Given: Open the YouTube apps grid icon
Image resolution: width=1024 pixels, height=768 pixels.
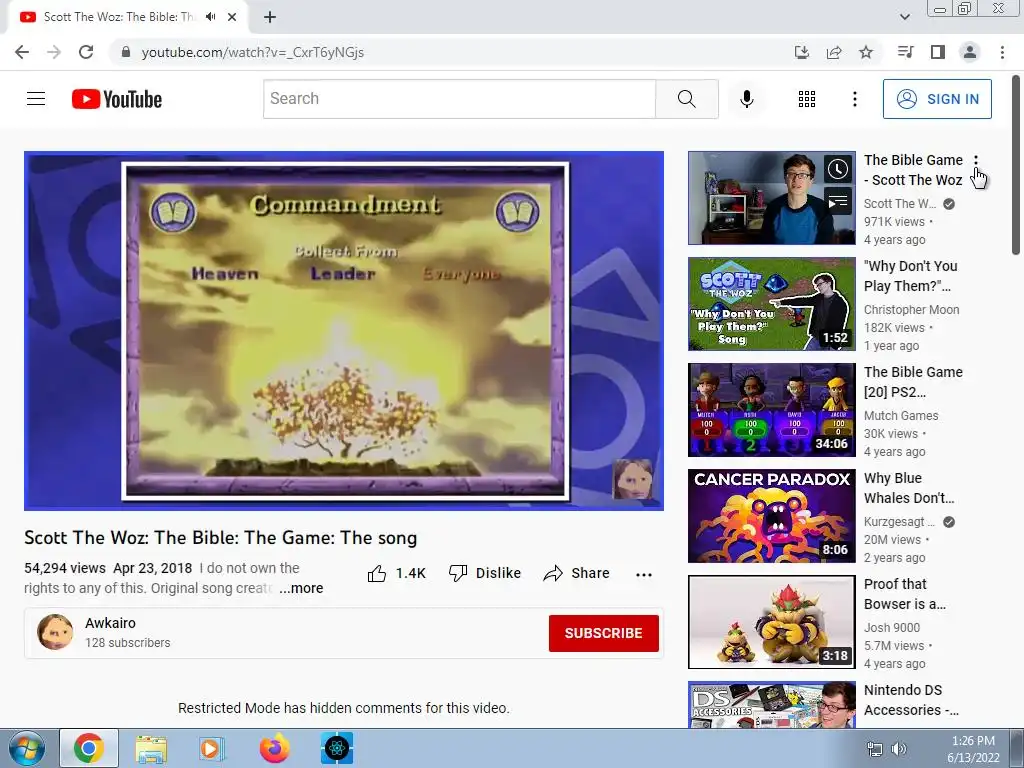Looking at the screenshot, I should [x=807, y=99].
